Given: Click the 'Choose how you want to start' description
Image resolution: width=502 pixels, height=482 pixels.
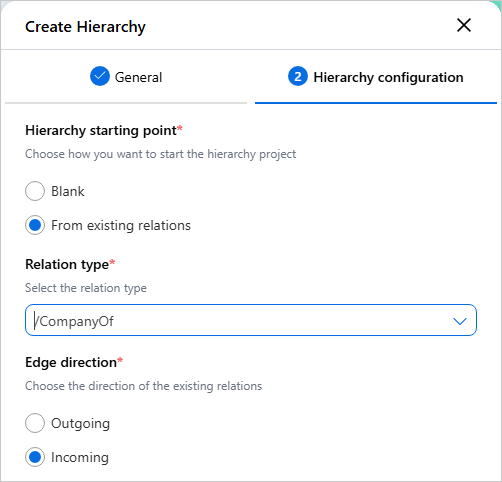Looking at the screenshot, I should click(160, 154).
